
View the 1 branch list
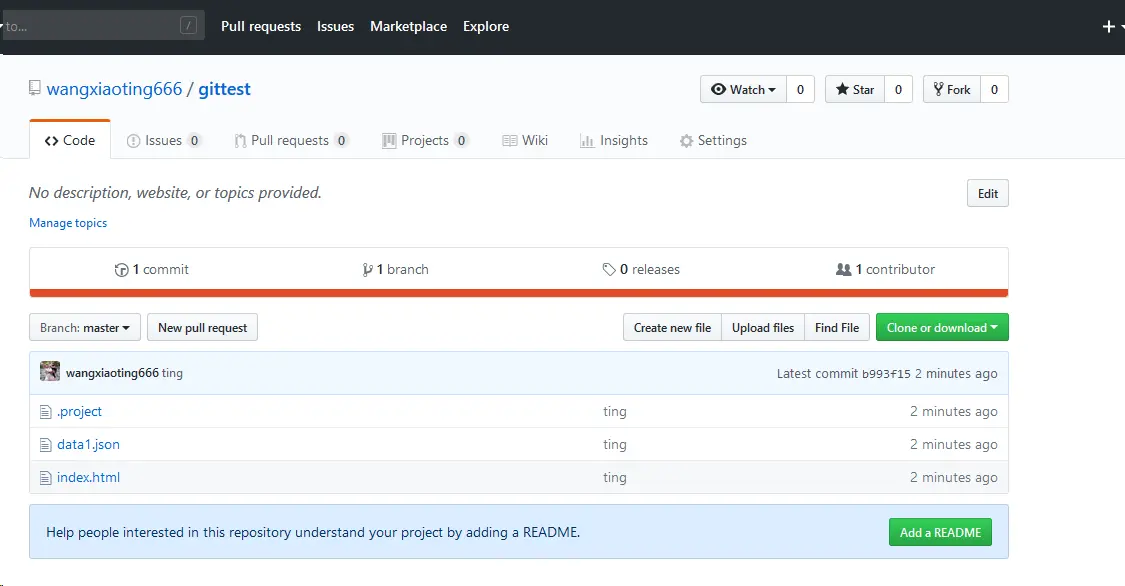(395, 269)
